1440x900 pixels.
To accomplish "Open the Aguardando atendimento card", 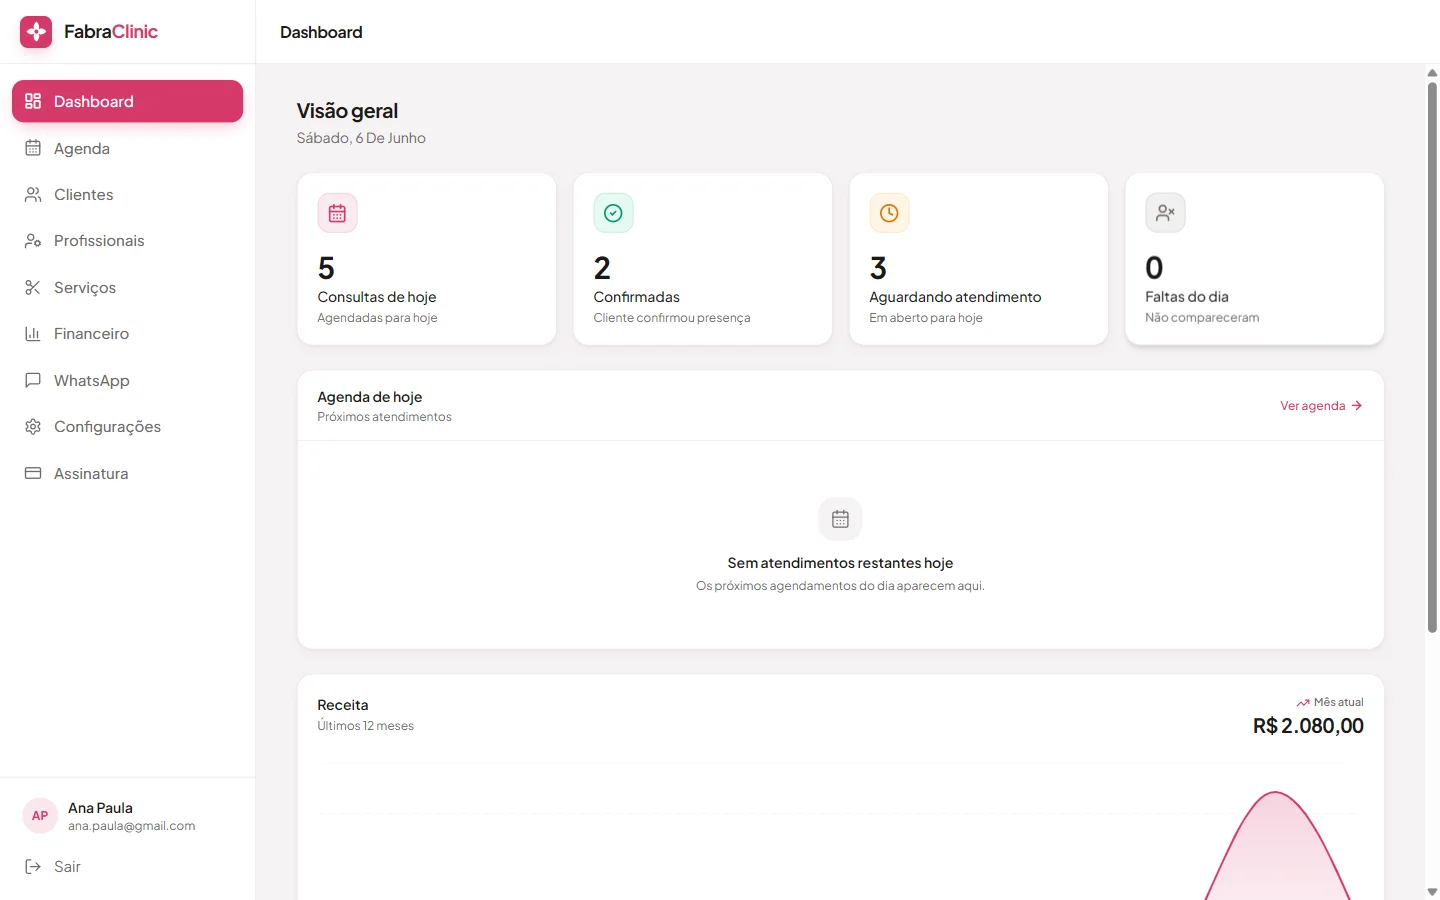I will pyautogui.click(x=979, y=259).
